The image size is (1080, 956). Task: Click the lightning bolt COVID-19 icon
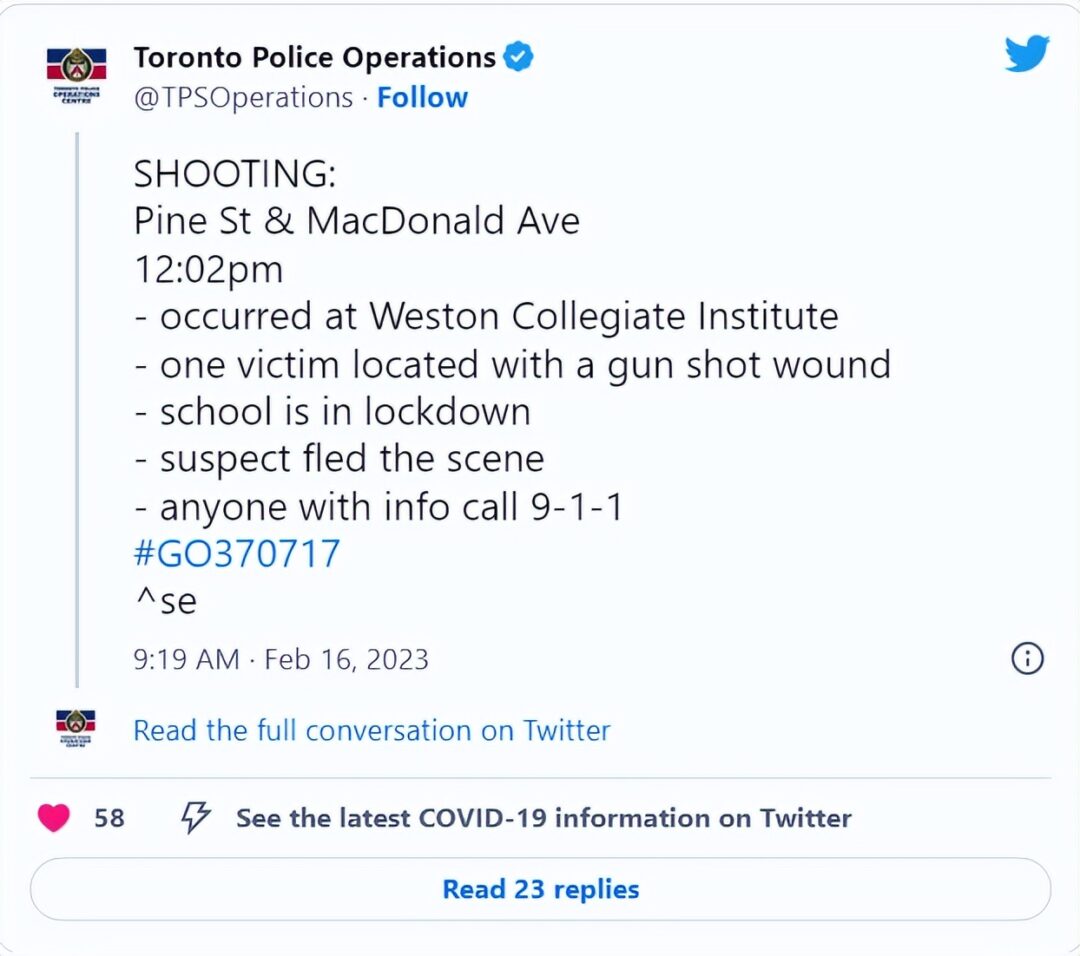coord(196,818)
